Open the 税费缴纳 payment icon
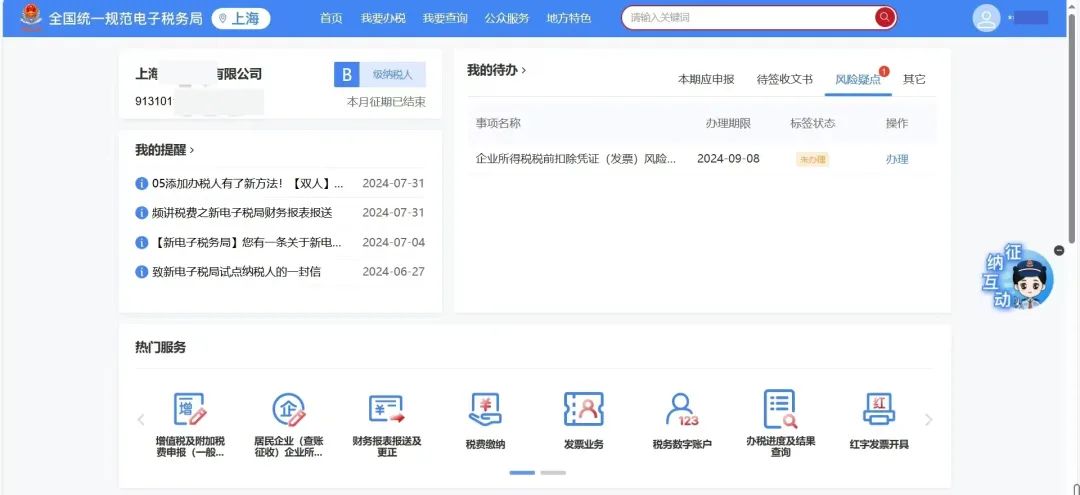This screenshot has height=495, width=1080. 485,410
